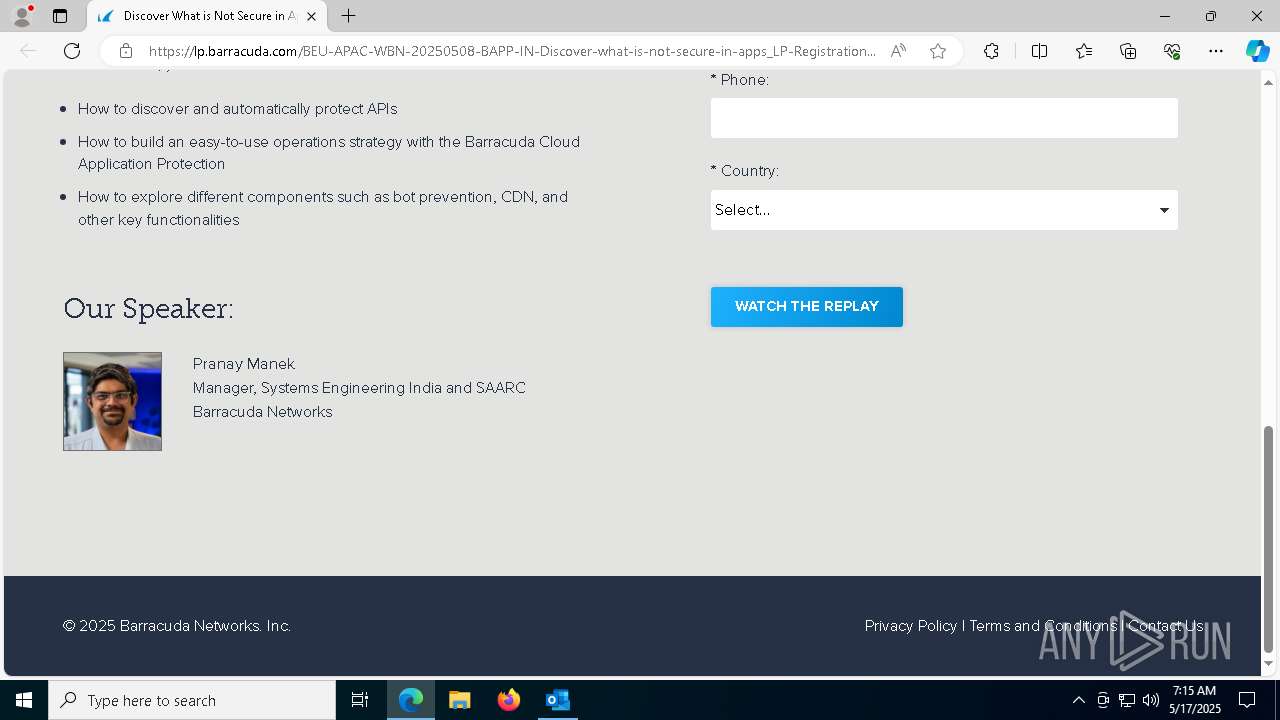Image resolution: width=1280 pixels, height=720 pixels.
Task: Close the Discover What is Not Secure tab
Action: point(311,16)
